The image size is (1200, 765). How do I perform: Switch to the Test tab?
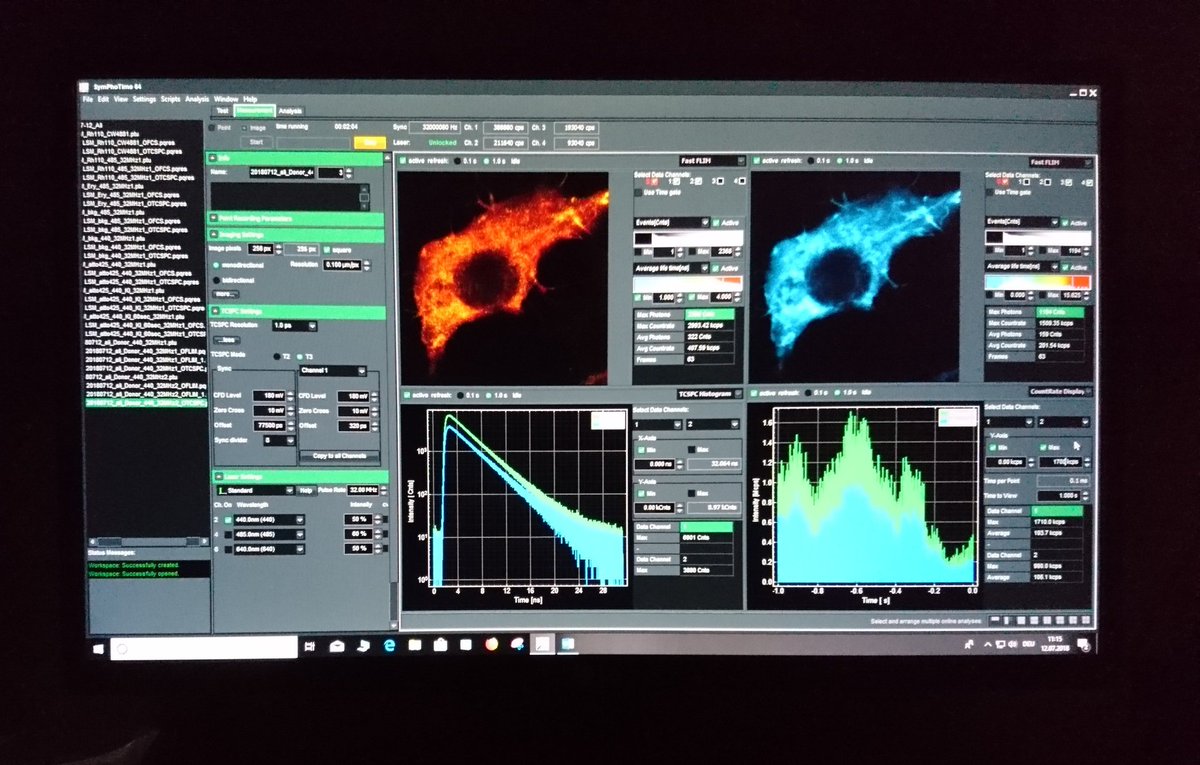[x=222, y=110]
